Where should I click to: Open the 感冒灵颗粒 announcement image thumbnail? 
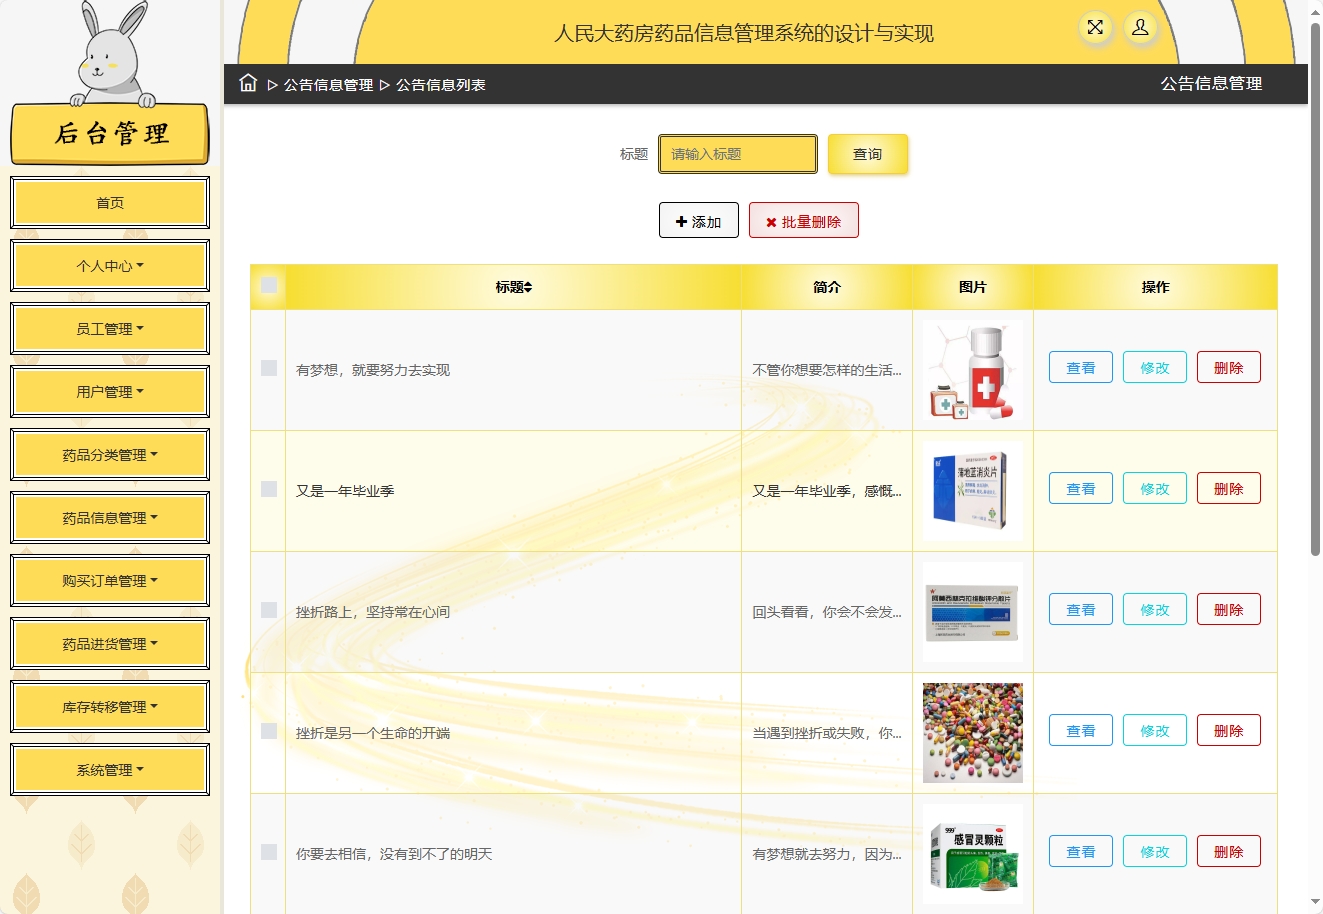point(972,851)
